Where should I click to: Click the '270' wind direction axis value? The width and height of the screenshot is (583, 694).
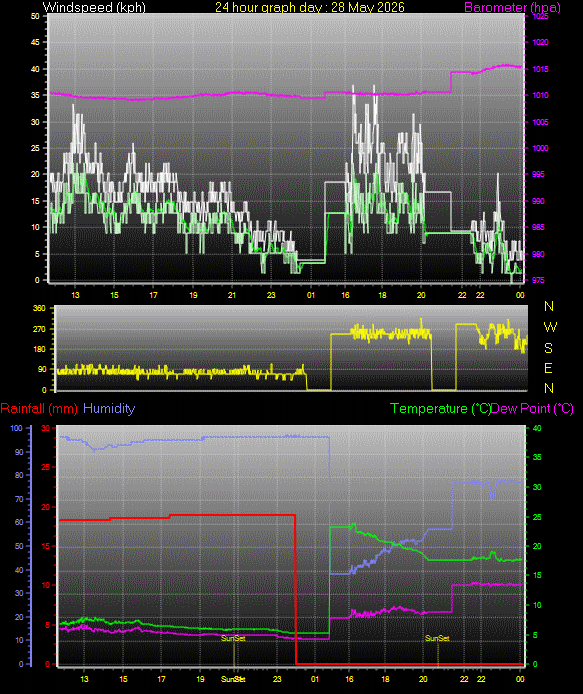(39, 329)
